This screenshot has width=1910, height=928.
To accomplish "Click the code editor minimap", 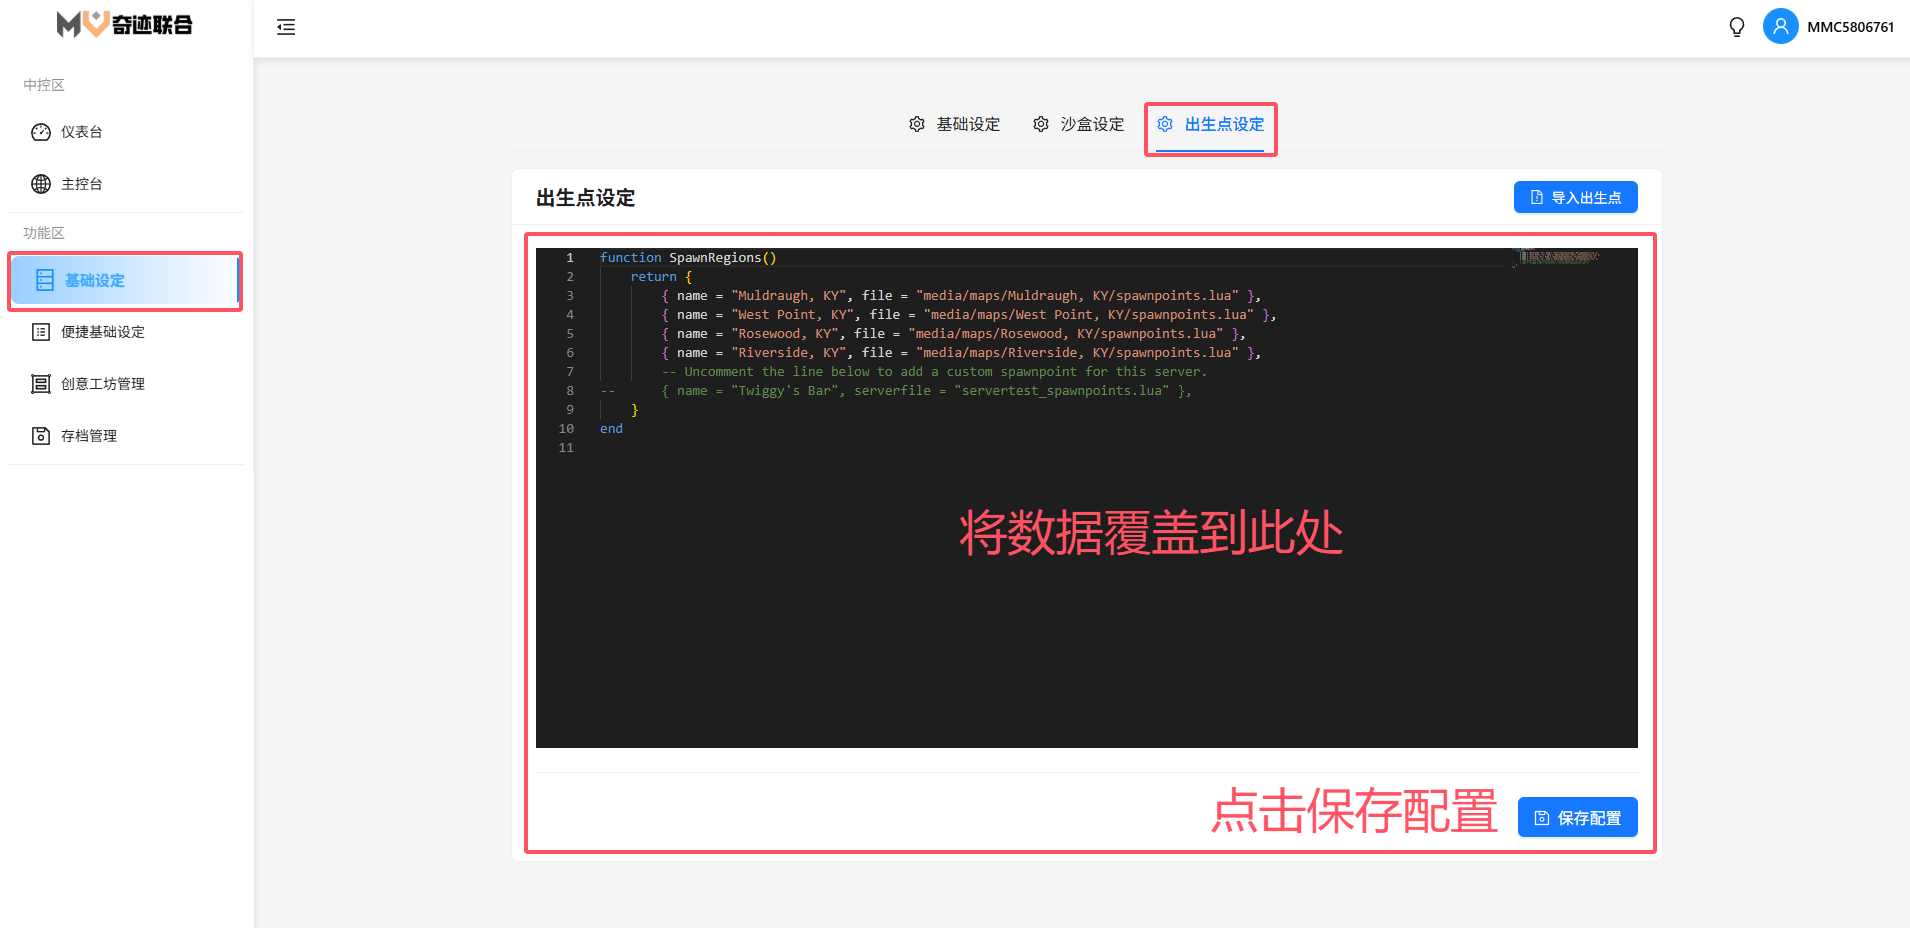I will [x=1560, y=258].
